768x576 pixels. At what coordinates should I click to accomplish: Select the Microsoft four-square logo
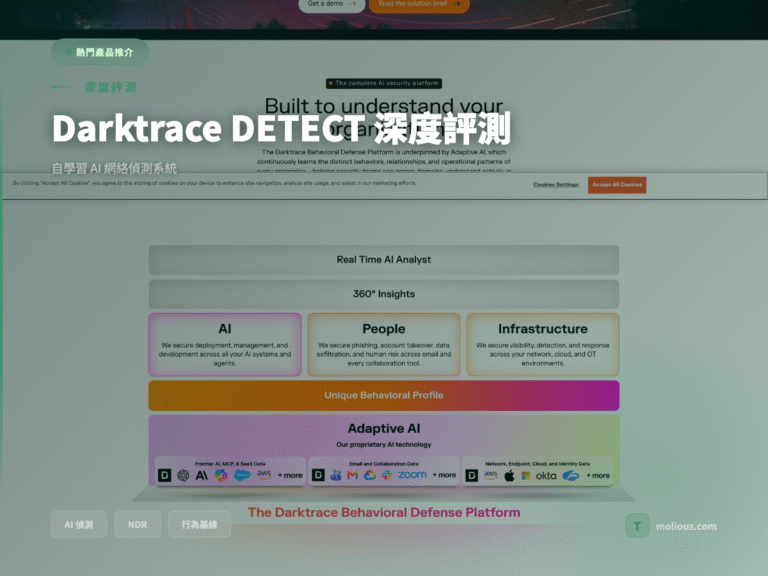click(x=526, y=475)
